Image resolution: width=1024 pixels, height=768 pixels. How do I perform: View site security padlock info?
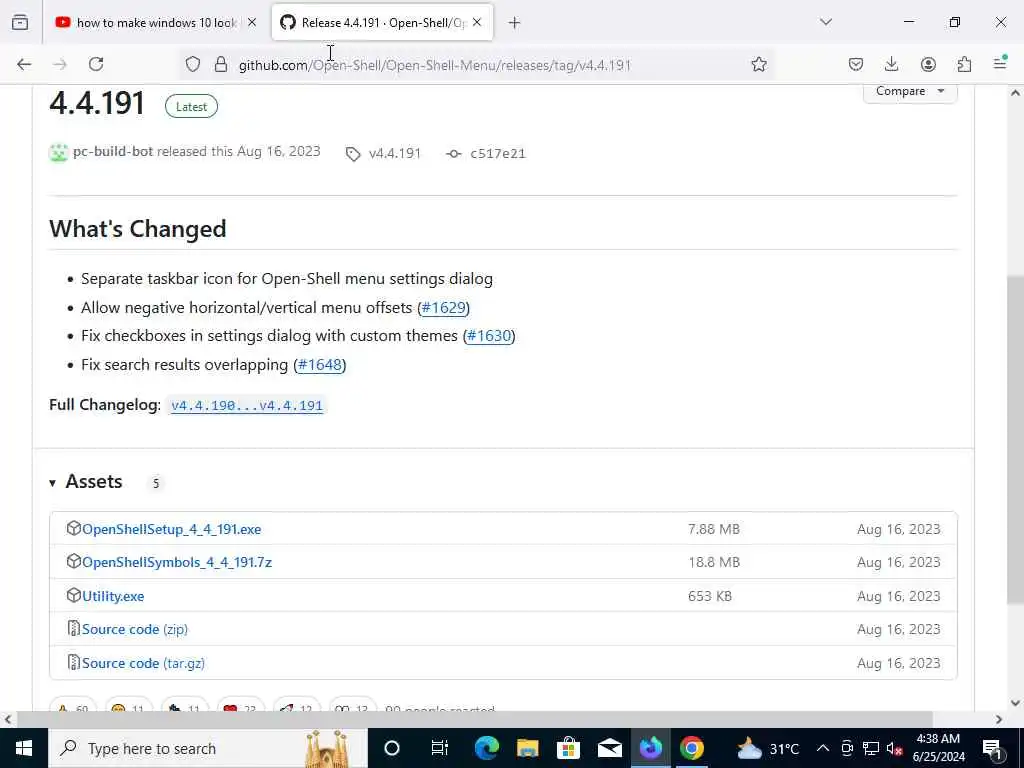point(221,64)
